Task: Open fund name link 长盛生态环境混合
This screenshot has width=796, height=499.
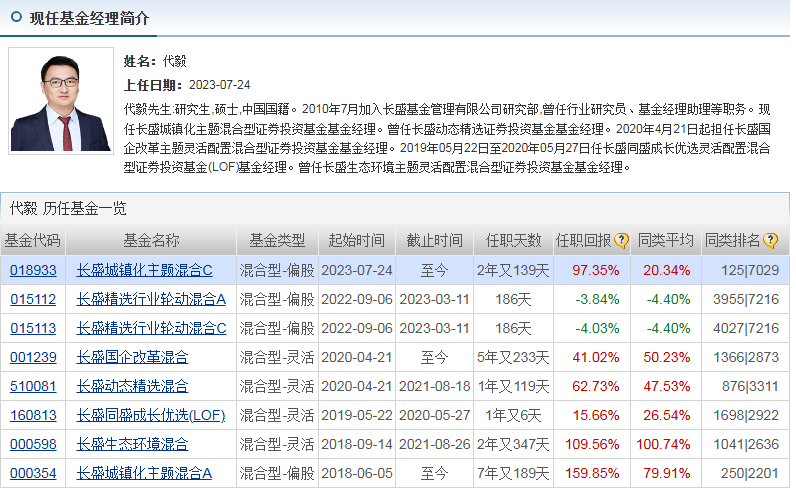Action: click(x=132, y=444)
